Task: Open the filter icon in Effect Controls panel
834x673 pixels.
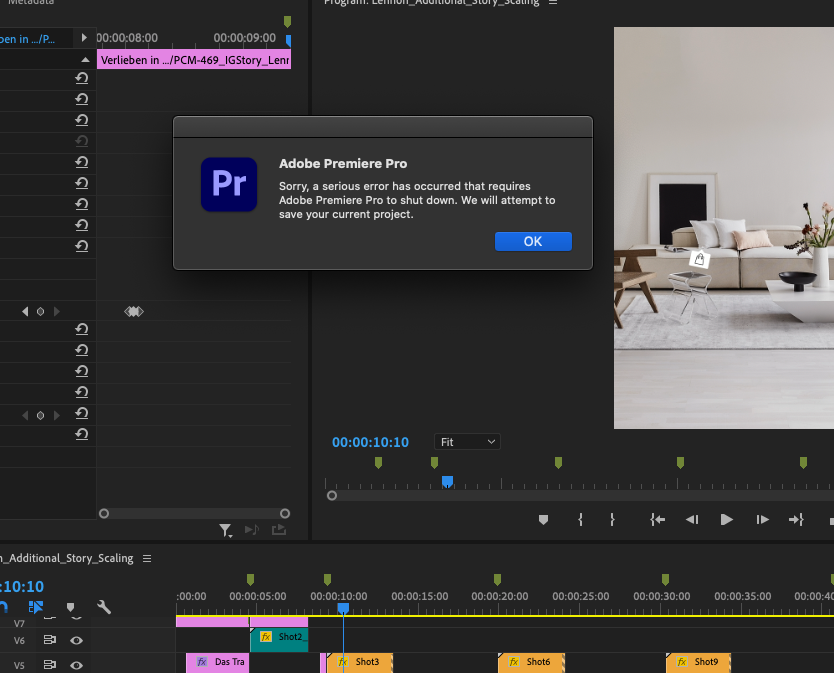Action: pyautogui.click(x=226, y=530)
